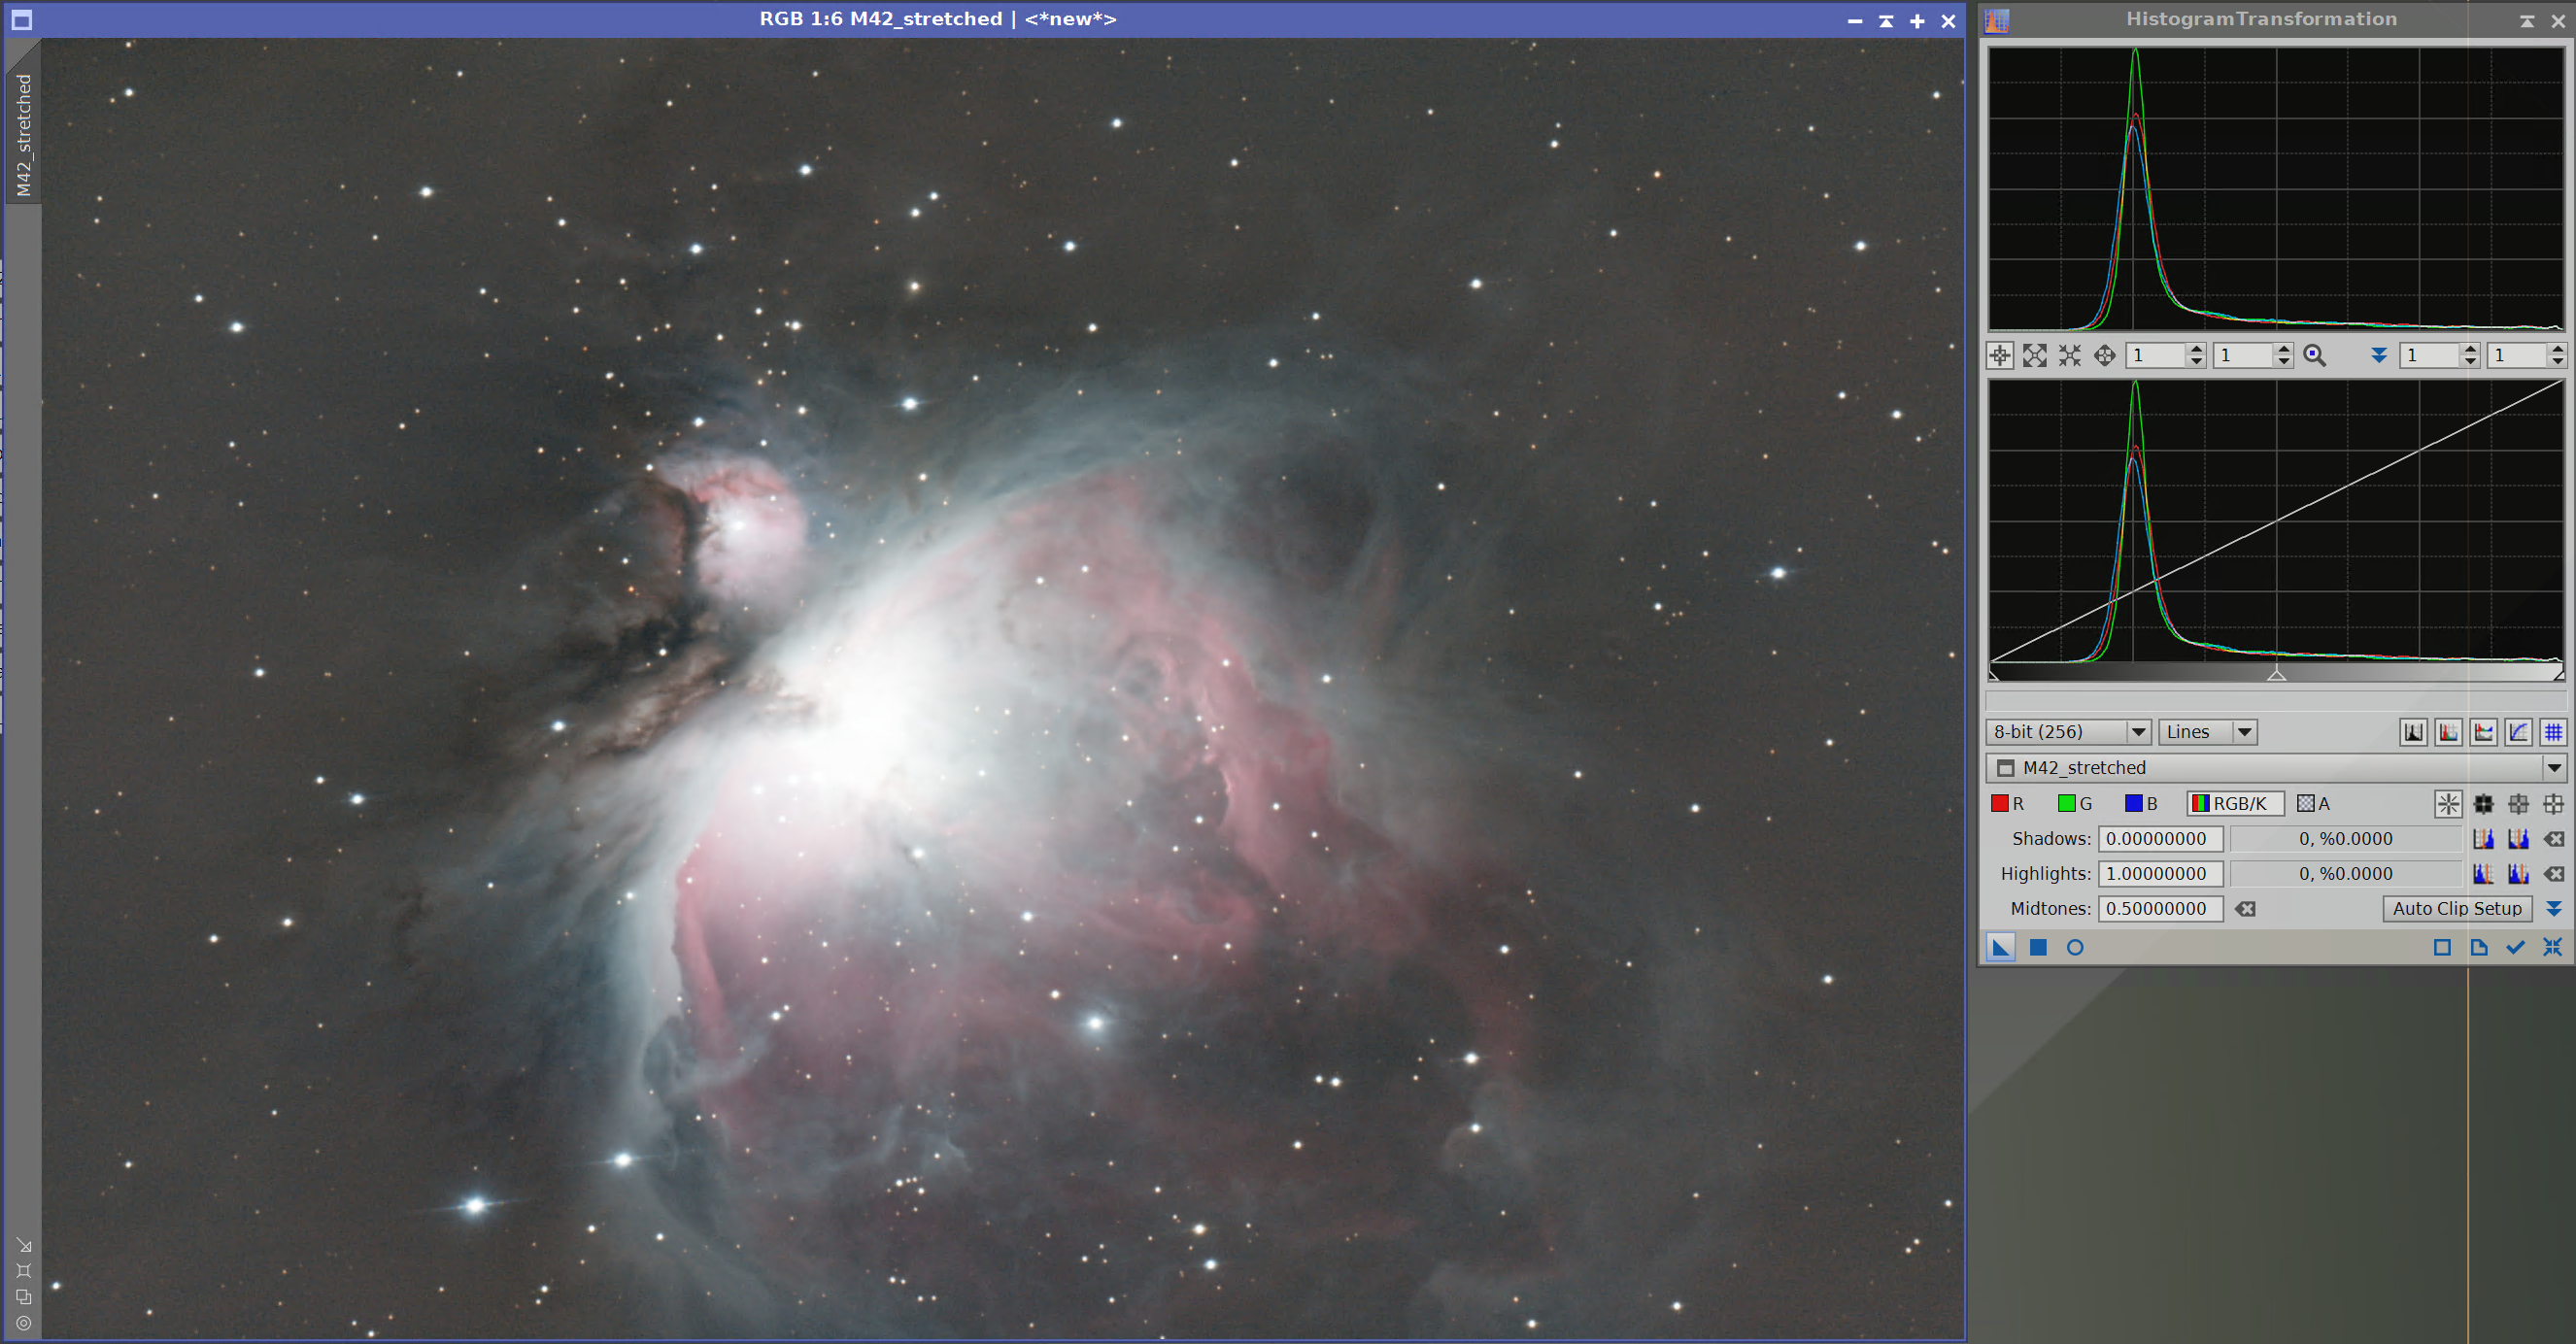Image resolution: width=2576 pixels, height=1344 pixels.
Task: Select the solid black point readout crosshair
Action: click(x=2483, y=804)
